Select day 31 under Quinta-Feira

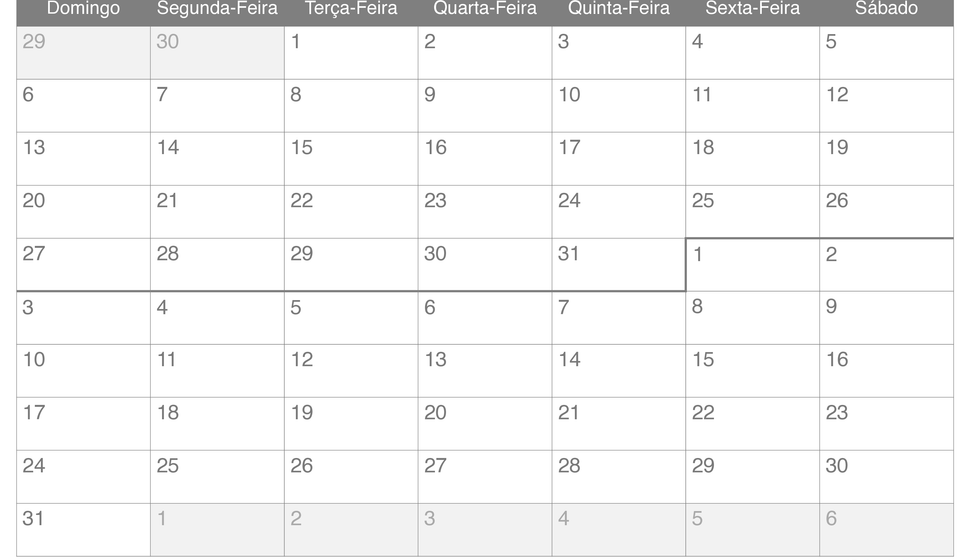pyautogui.click(x=619, y=265)
